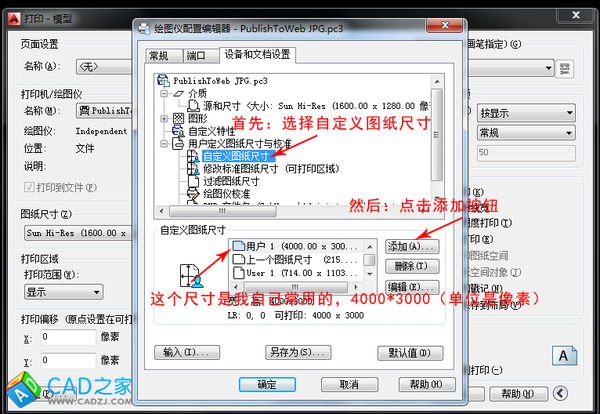Click tree view scroll left arrow
The height and width of the screenshot is (414, 600).
(x=161, y=211)
